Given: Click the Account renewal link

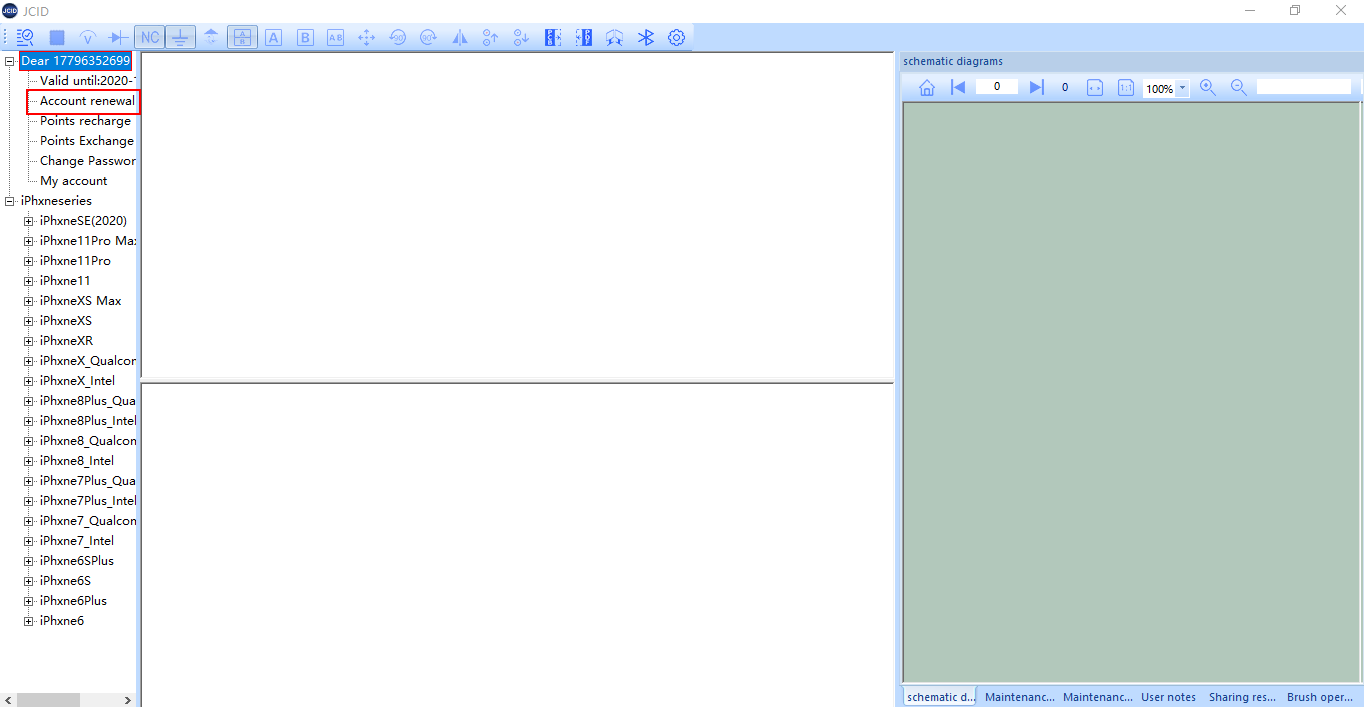Looking at the screenshot, I should [x=86, y=101].
